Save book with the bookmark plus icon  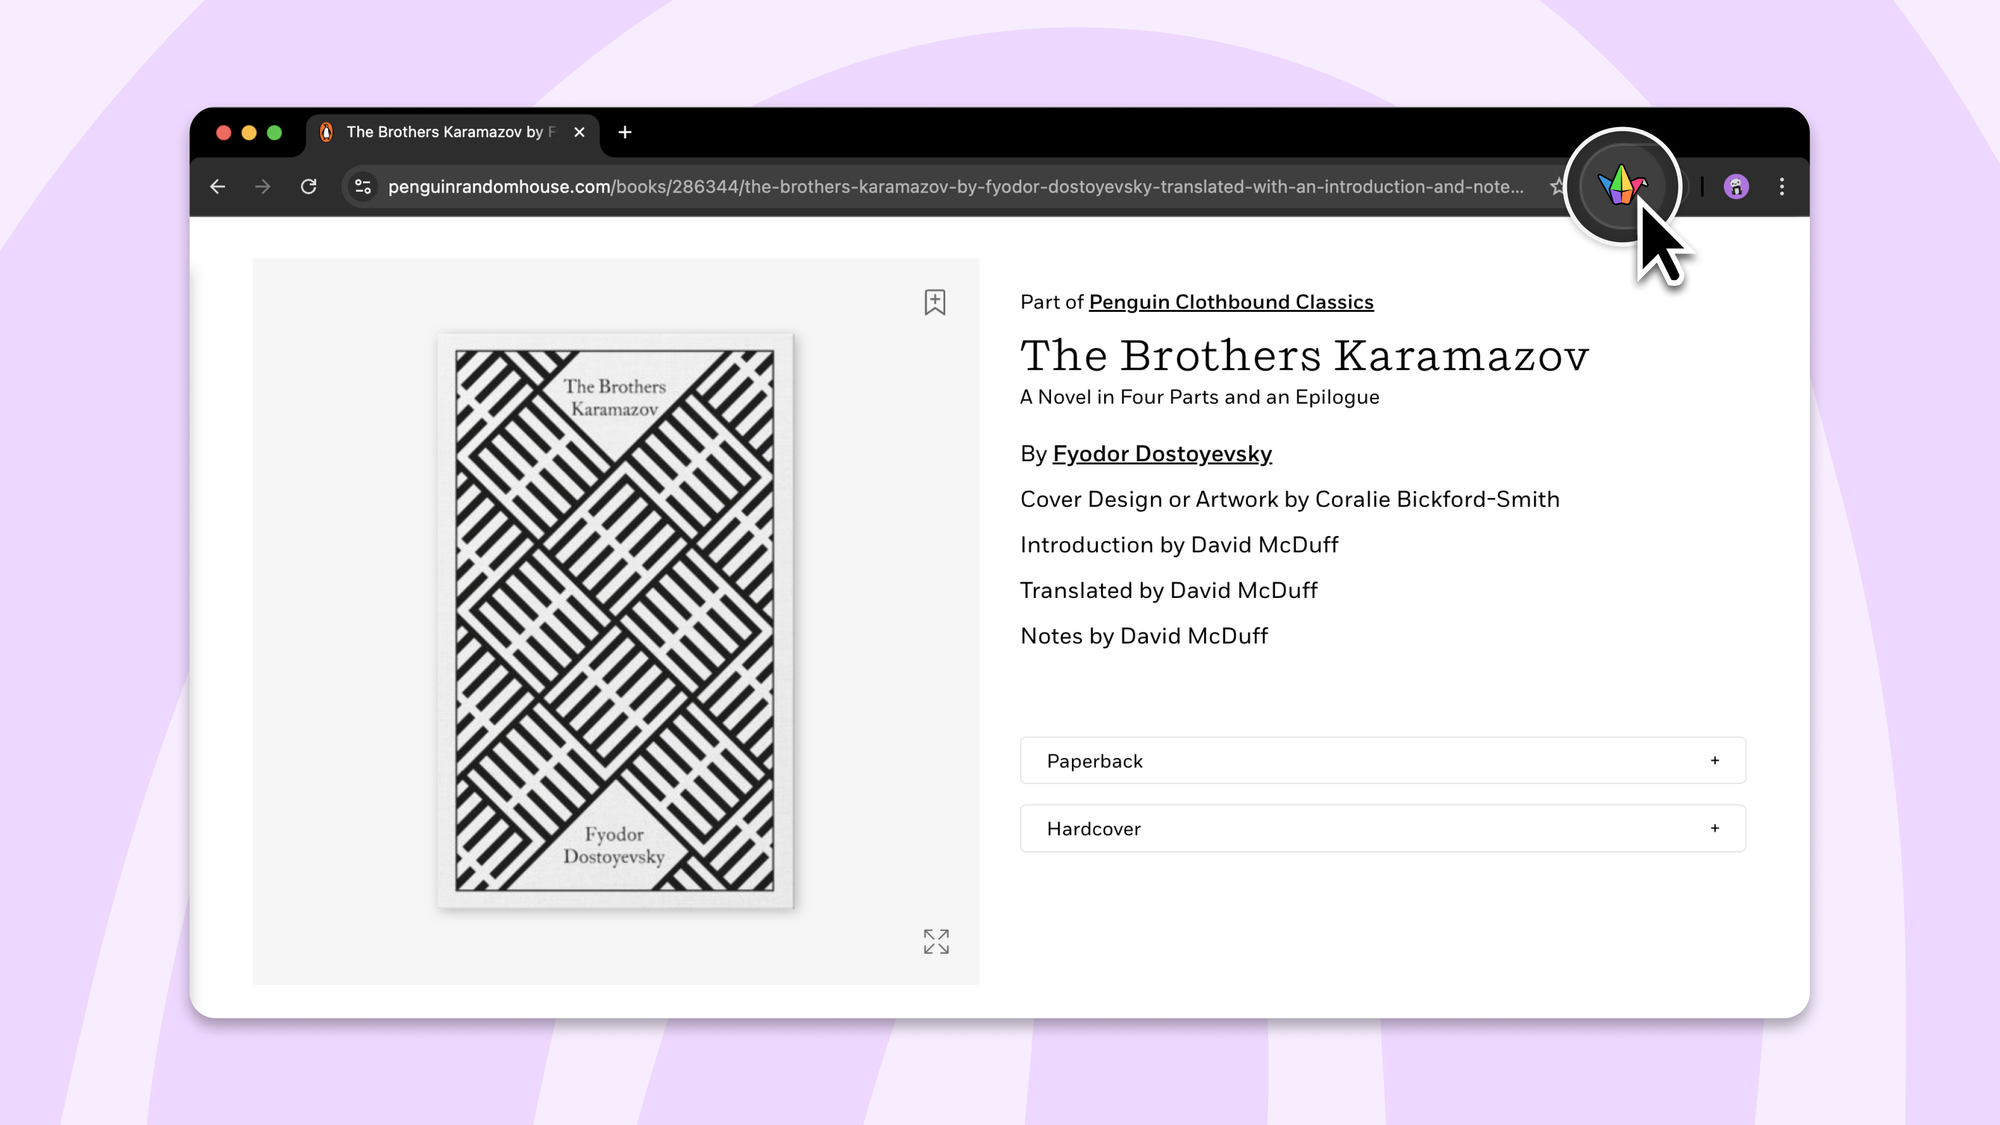934,302
